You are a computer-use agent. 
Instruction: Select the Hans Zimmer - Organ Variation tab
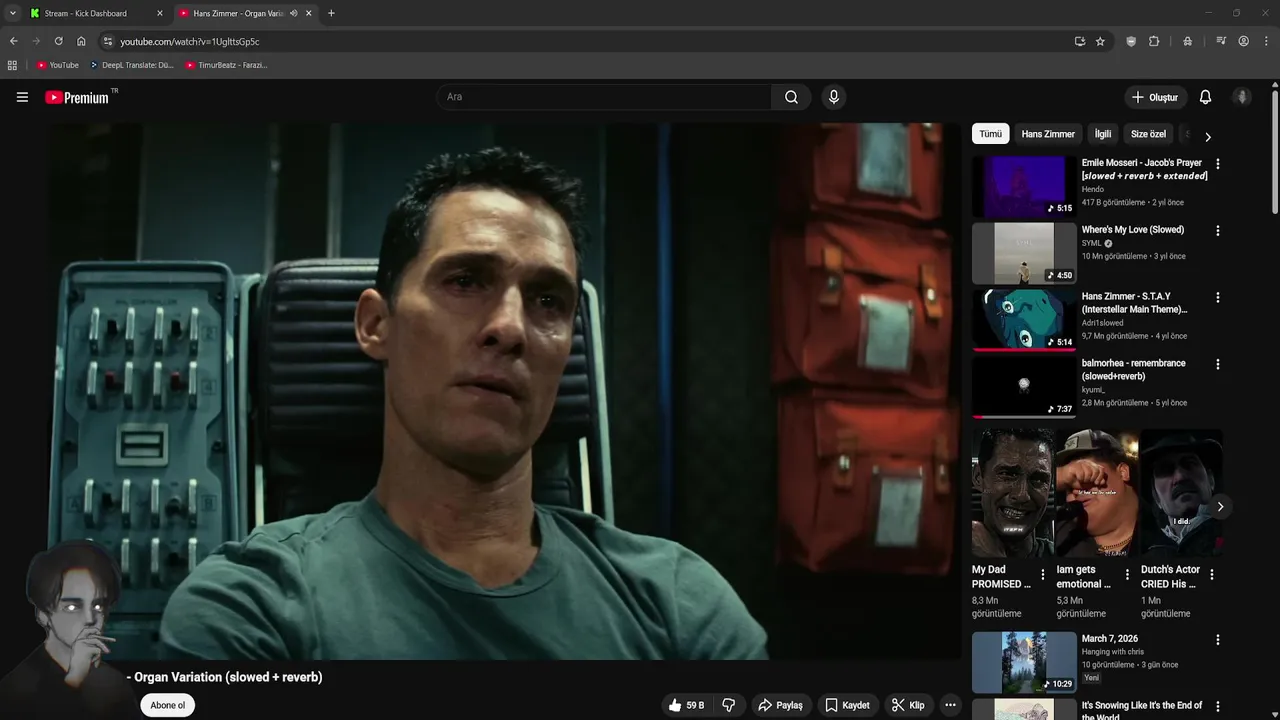[246, 13]
